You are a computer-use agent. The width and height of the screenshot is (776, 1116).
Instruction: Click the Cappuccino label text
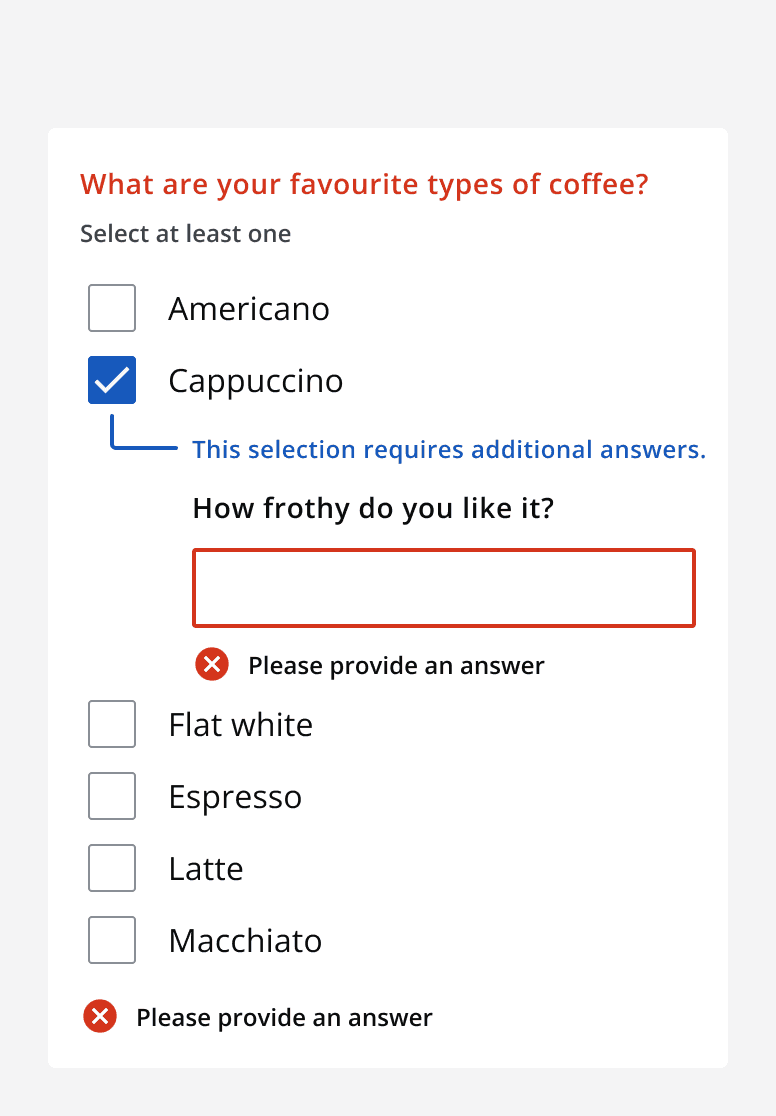(x=256, y=380)
